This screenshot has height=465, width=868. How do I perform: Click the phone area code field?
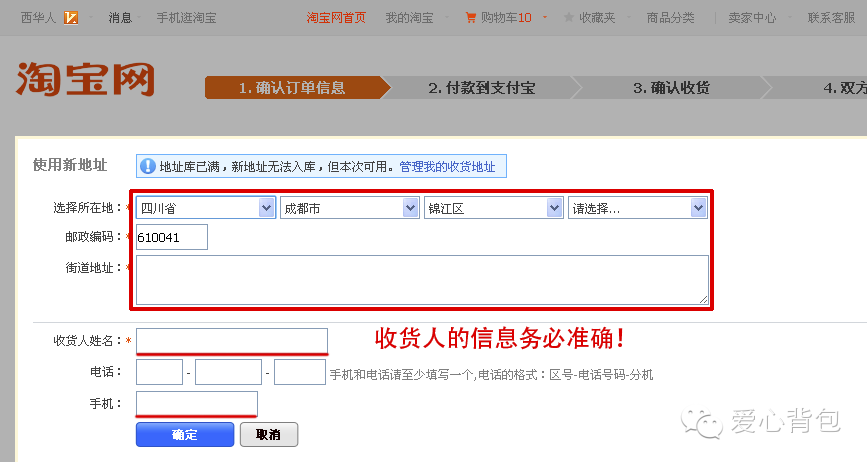pos(159,372)
